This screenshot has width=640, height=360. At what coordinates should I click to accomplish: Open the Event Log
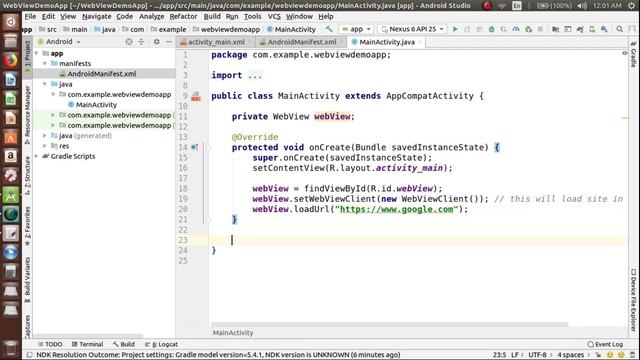[x=605, y=344]
